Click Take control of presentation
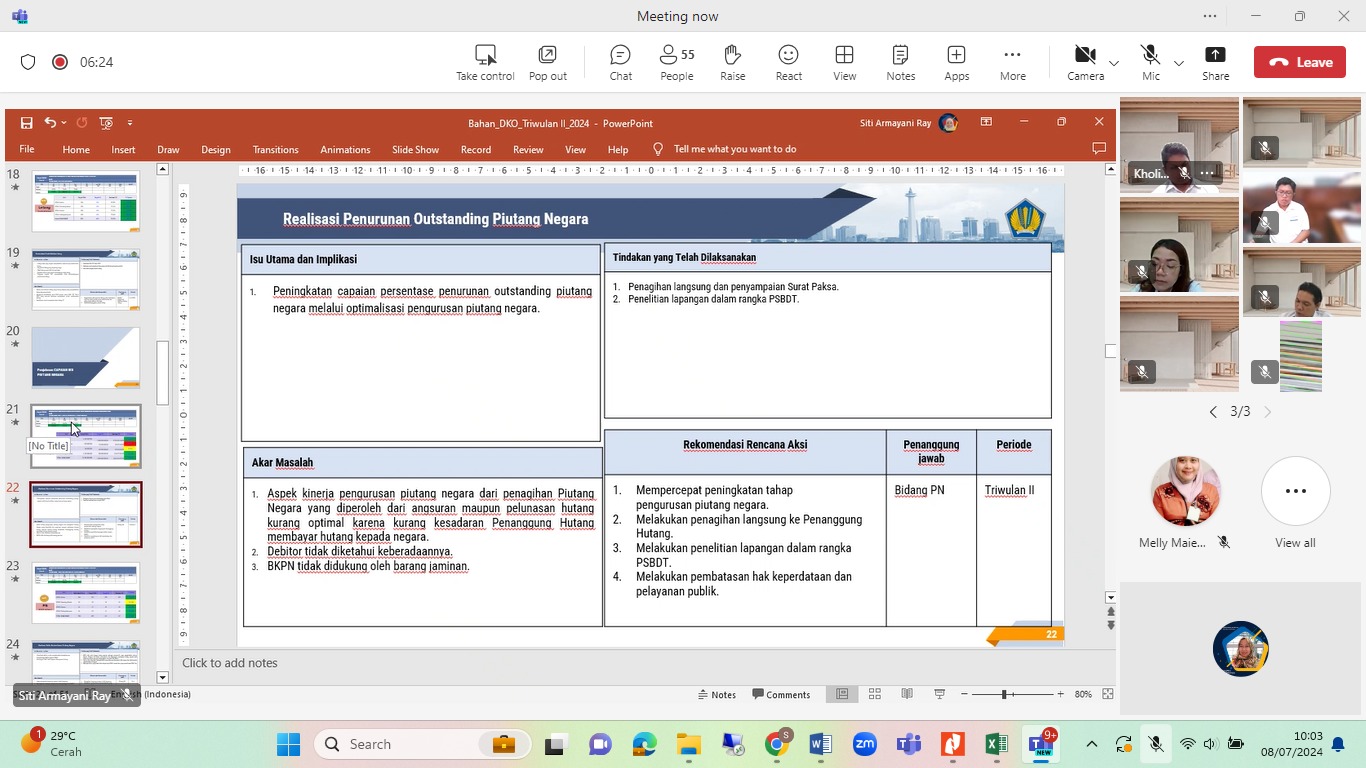 click(485, 62)
